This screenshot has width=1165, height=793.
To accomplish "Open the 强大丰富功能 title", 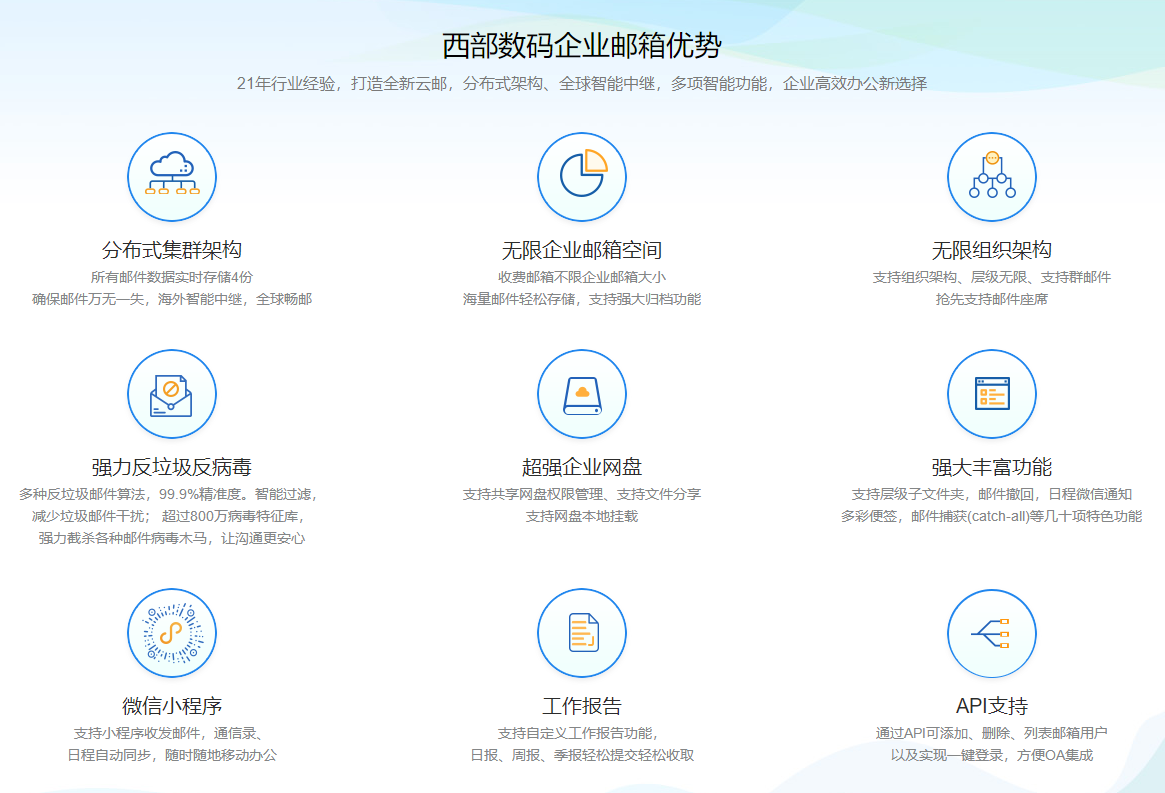I will (992, 467).
